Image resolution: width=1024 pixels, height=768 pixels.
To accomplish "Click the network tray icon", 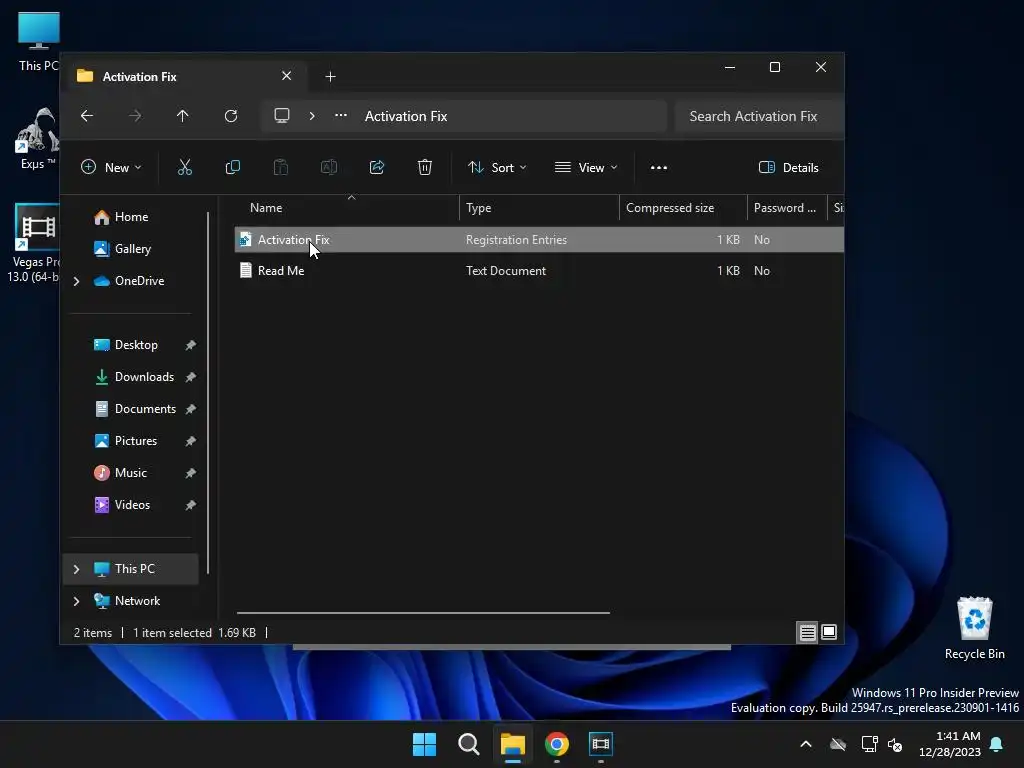I will click(869, 744).
